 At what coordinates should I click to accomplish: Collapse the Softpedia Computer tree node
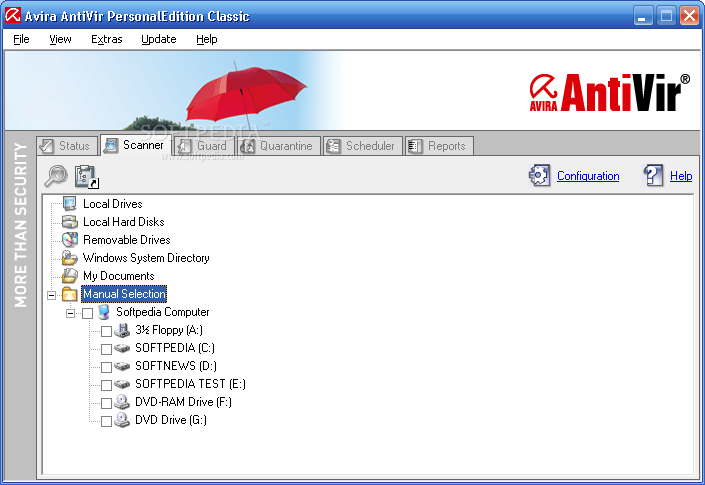(x=71, y=312)
